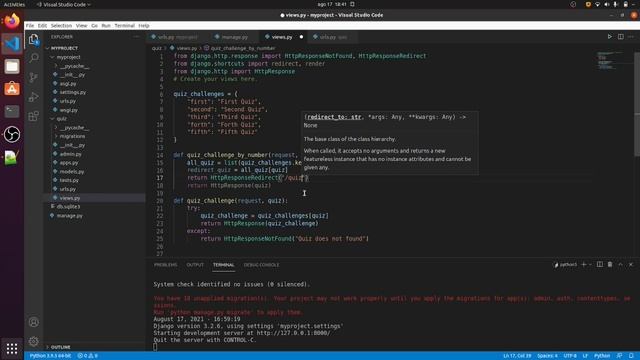Switch to the manage.py editor tab
640x360 pixels.
tap(235, 37)
